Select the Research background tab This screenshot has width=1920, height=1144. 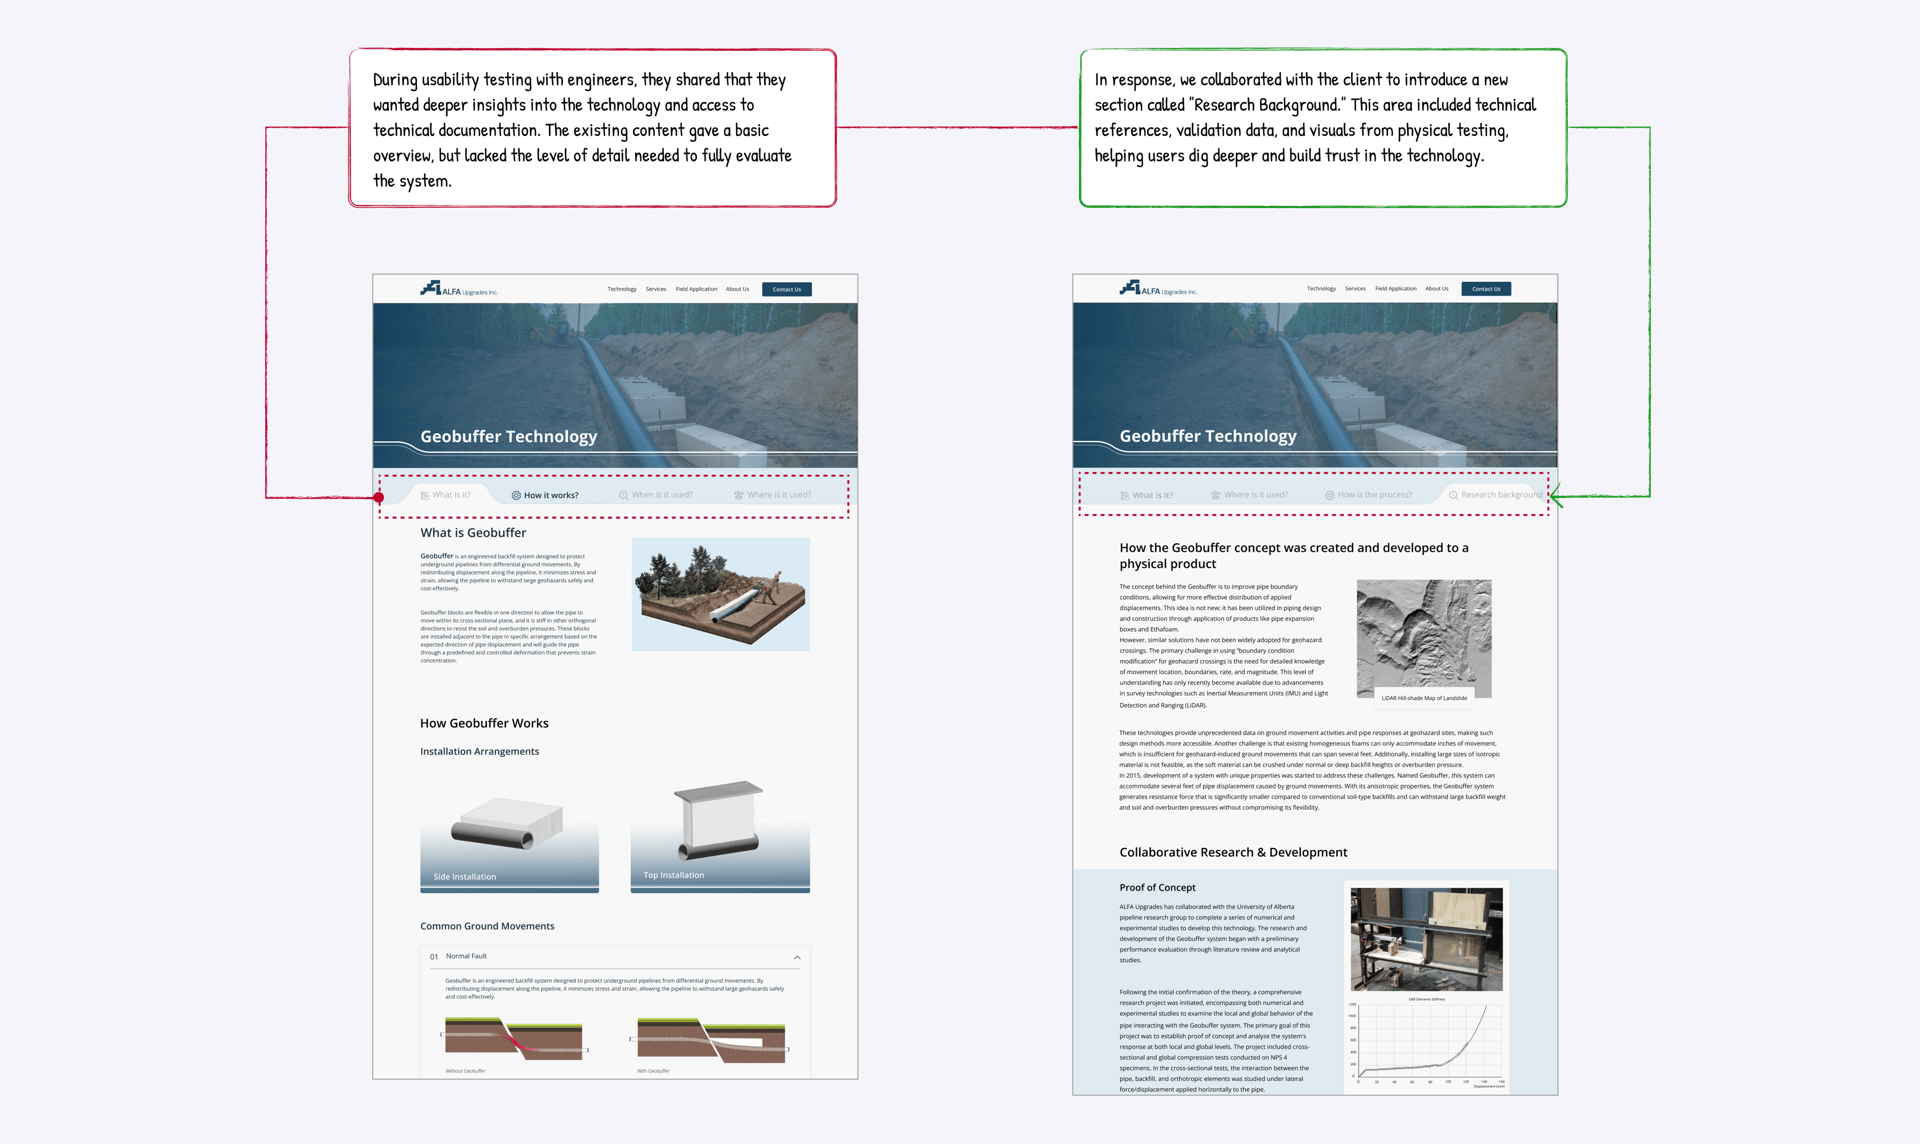[x=1500, y=495]
